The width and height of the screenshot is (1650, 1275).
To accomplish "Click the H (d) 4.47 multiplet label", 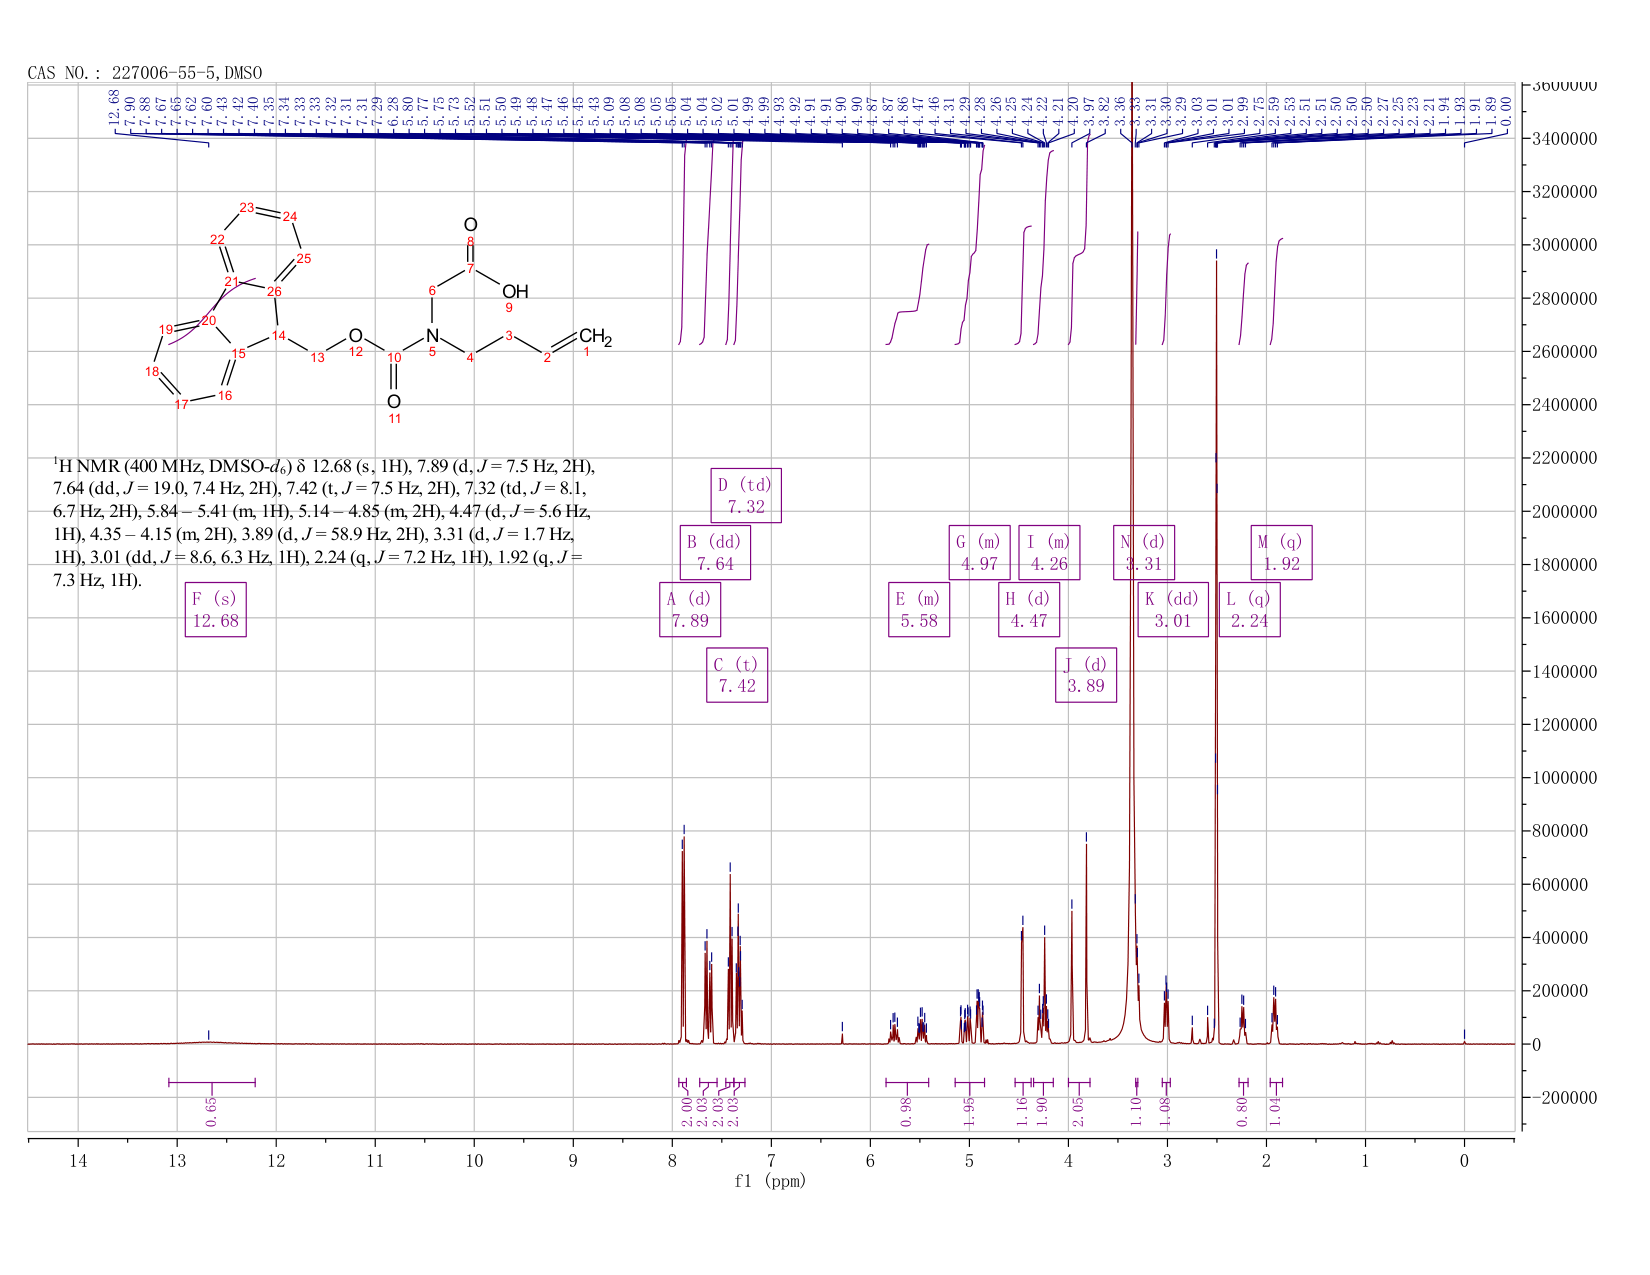I will pyautogui.click(x=1029, y=609).
